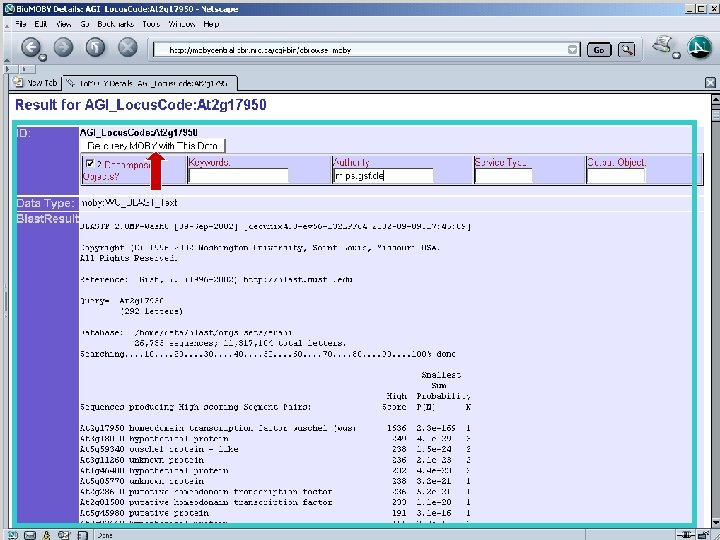Screen dimensions: 720x540
Task: Toggle the Decompose Objects checkbox
Action: click(90, 163)
